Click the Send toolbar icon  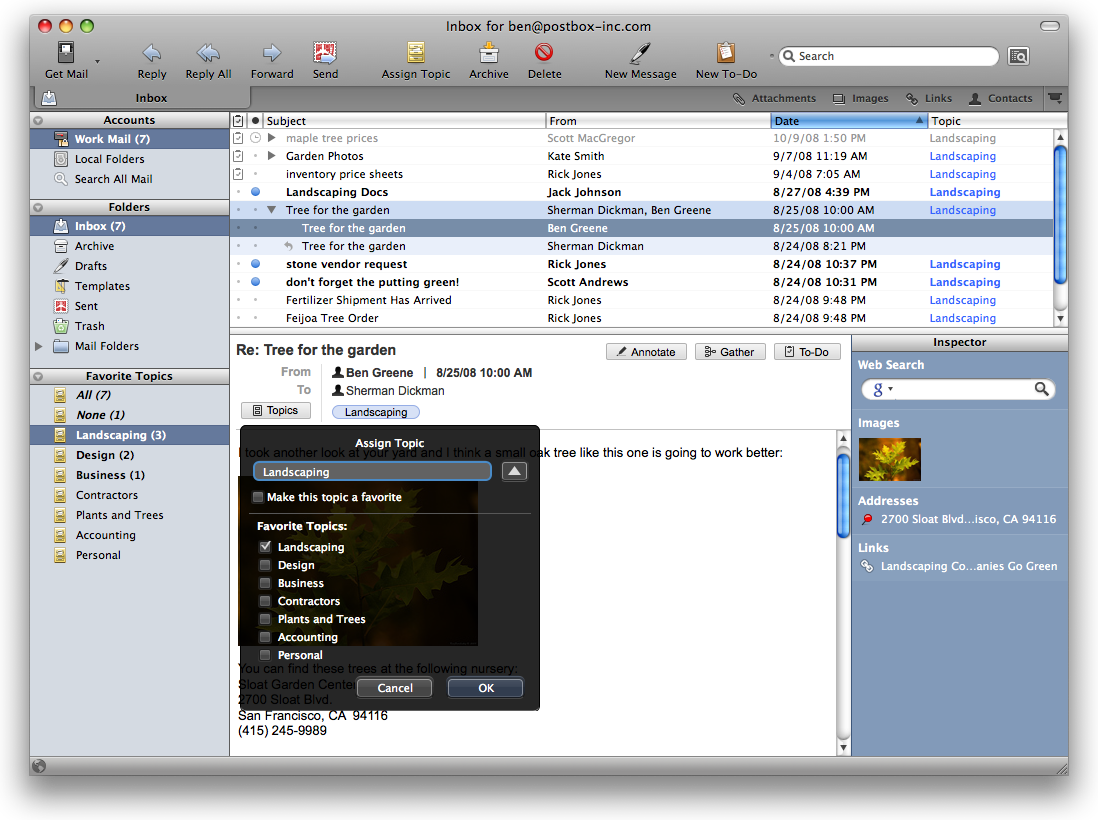point(325,53)
